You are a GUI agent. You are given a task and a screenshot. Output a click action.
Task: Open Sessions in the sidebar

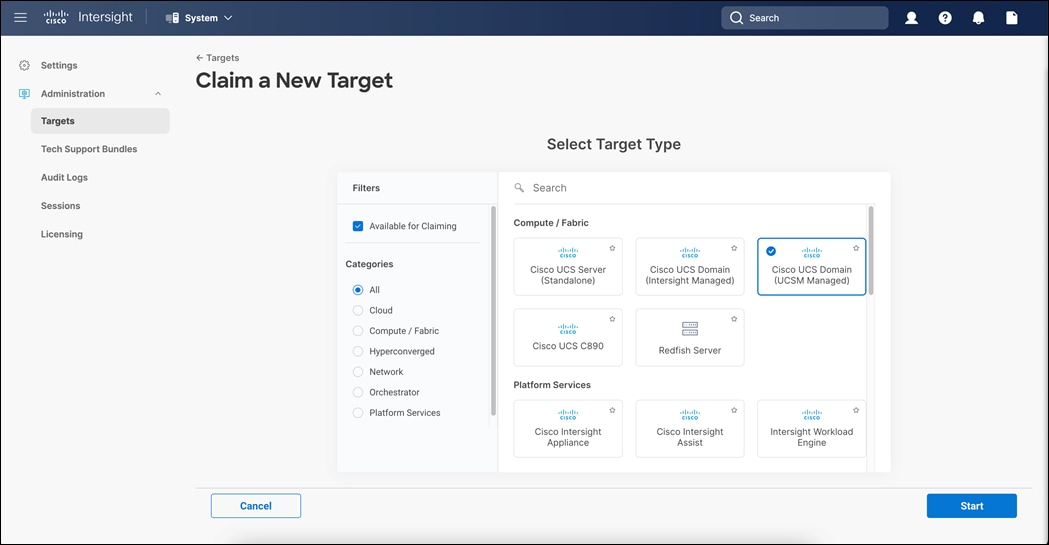click(60, 206)
